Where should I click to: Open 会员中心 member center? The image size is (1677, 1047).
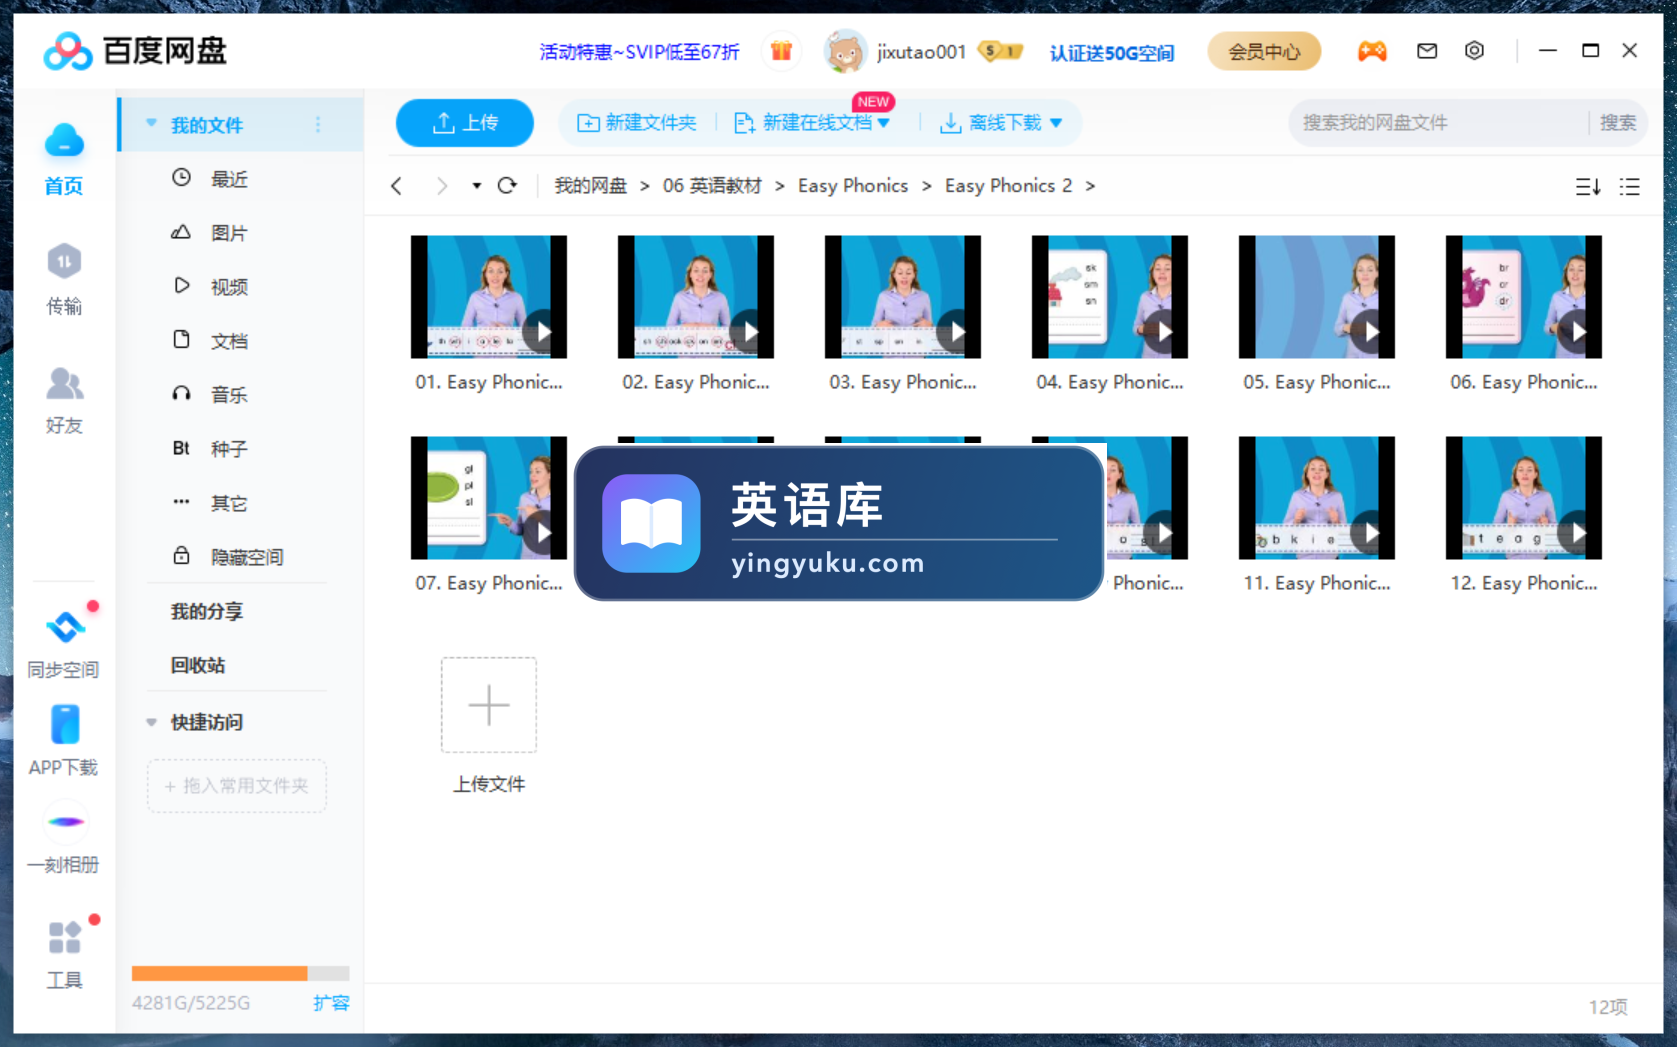1264,51
